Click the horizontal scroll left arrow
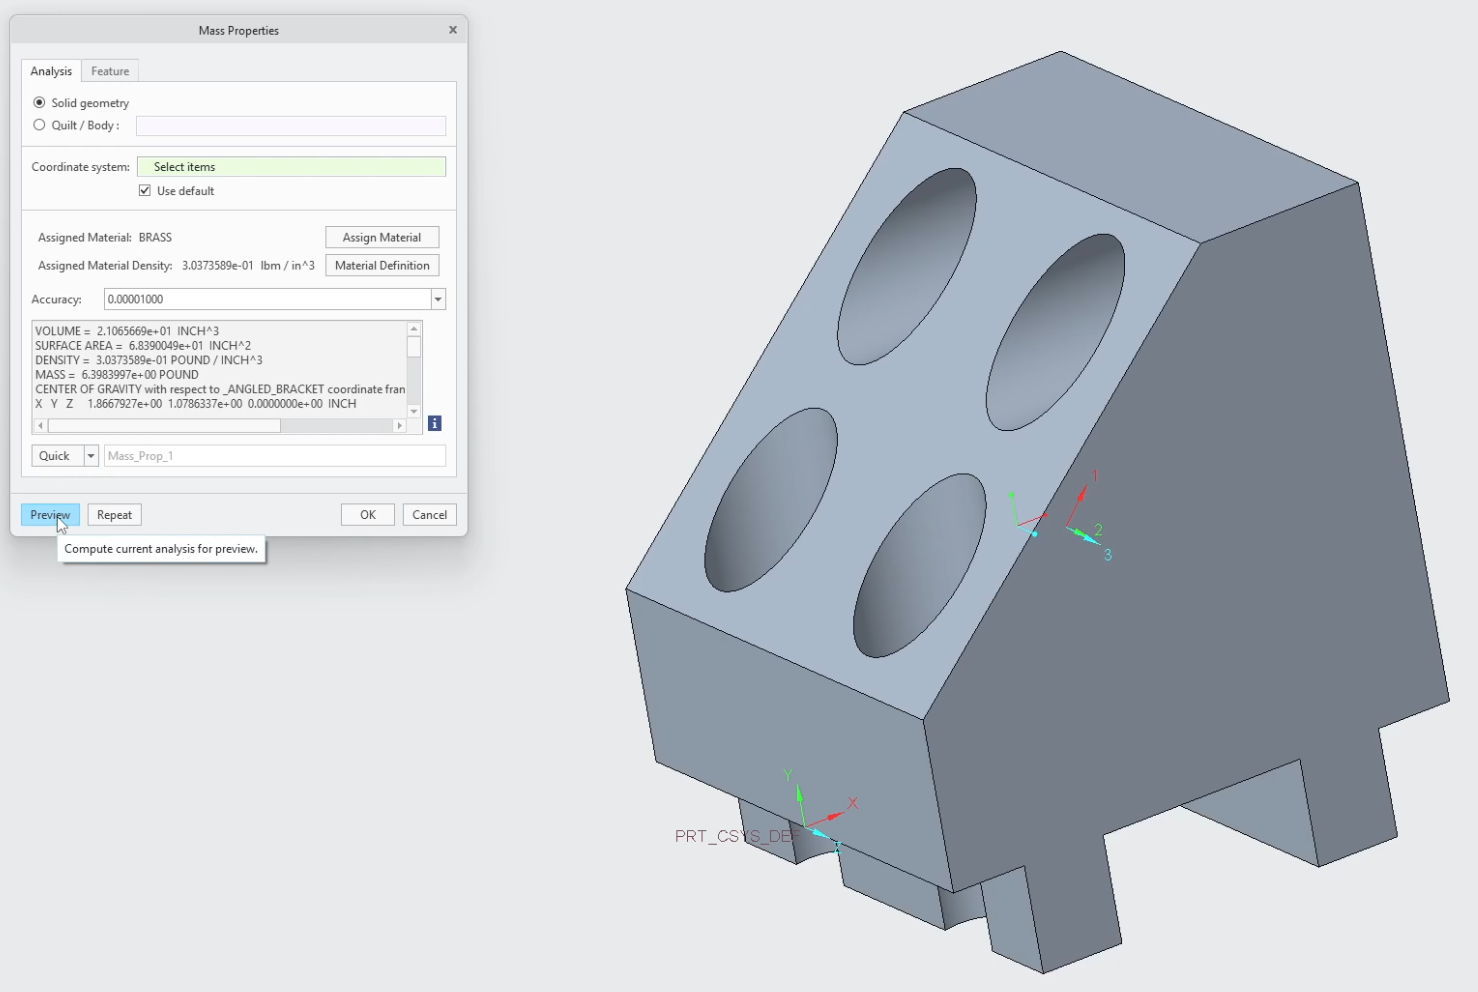1478x992 pixels. (x=40, y=425)
